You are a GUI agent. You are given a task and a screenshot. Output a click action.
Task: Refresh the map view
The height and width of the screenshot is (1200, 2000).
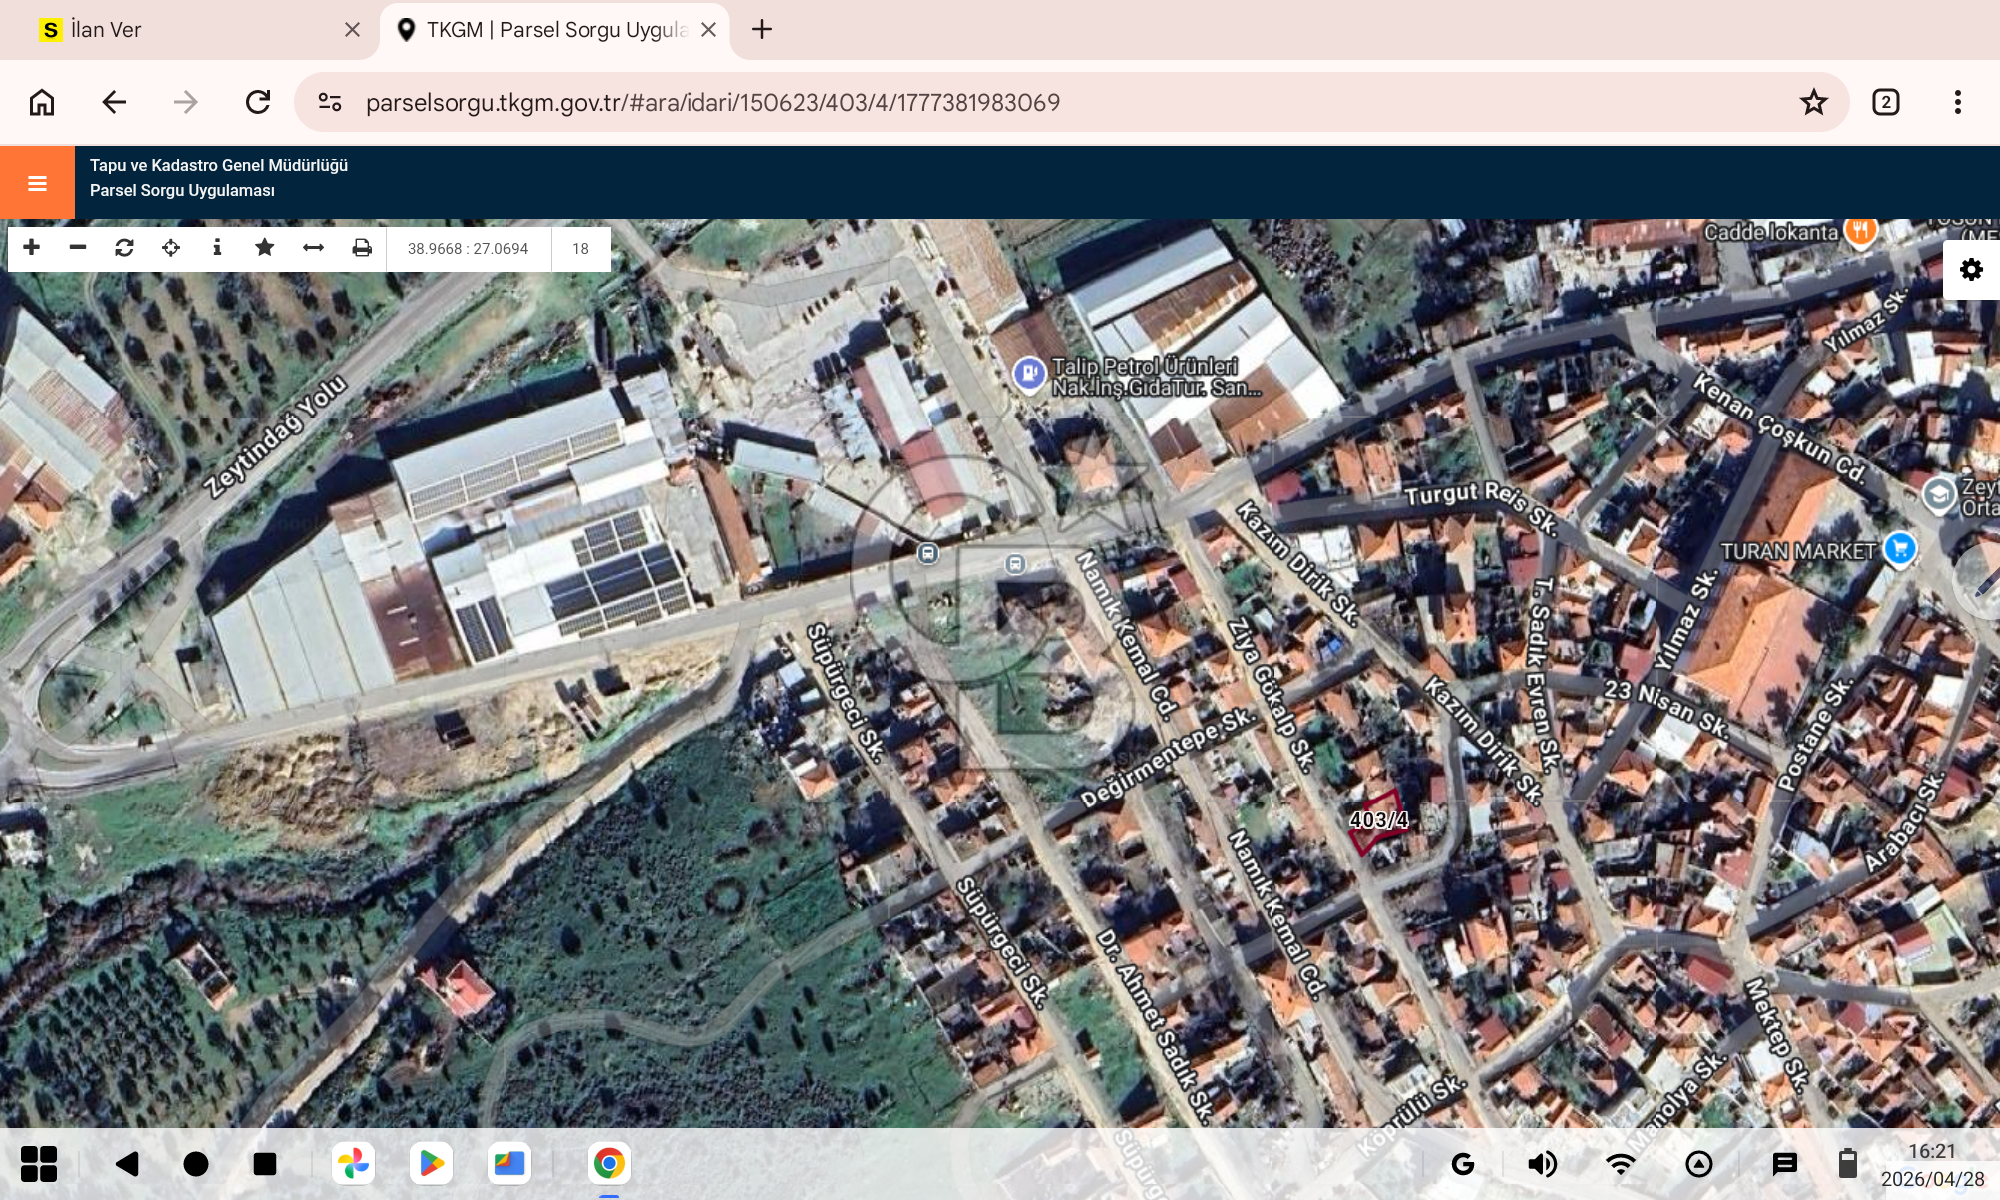(x=124, y=248)
